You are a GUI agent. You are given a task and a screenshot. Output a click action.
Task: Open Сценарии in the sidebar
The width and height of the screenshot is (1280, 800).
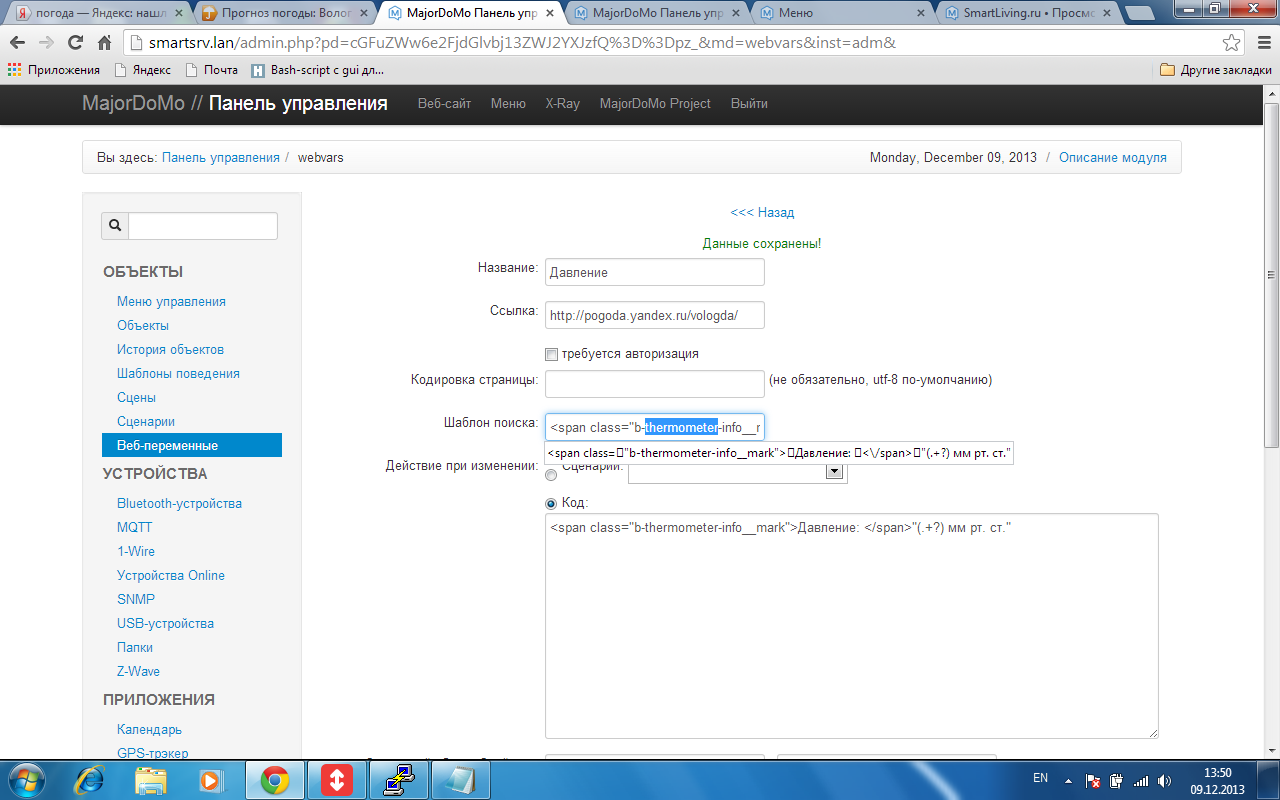coord(146,421)
